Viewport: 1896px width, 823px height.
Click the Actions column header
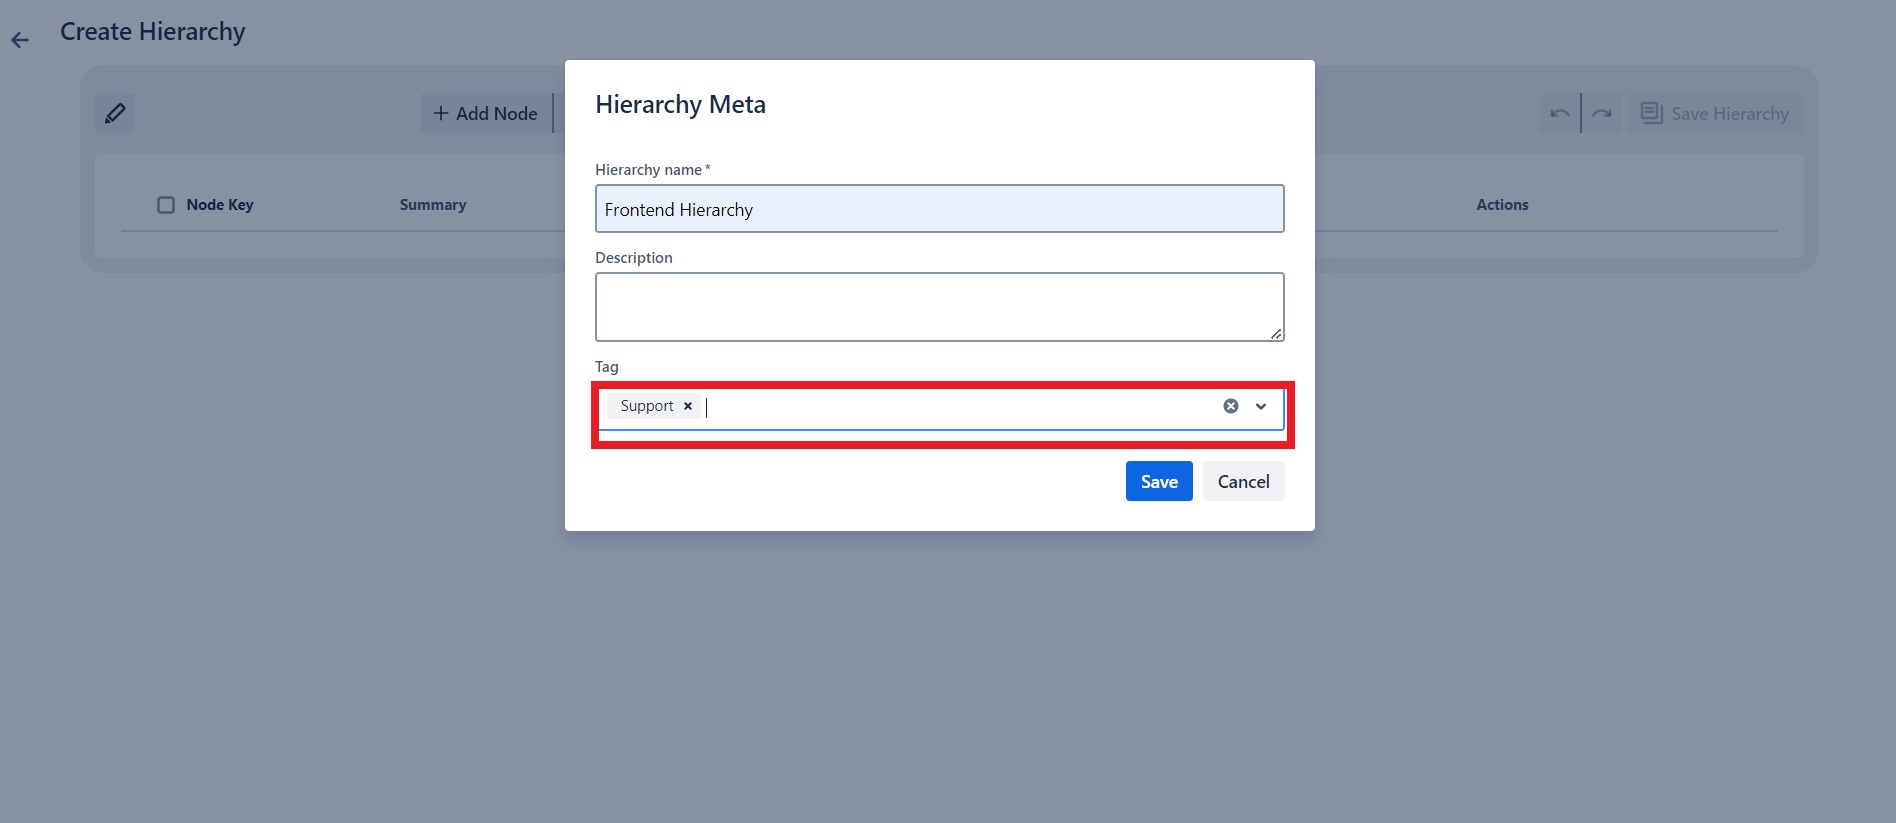coord(1502,204)
